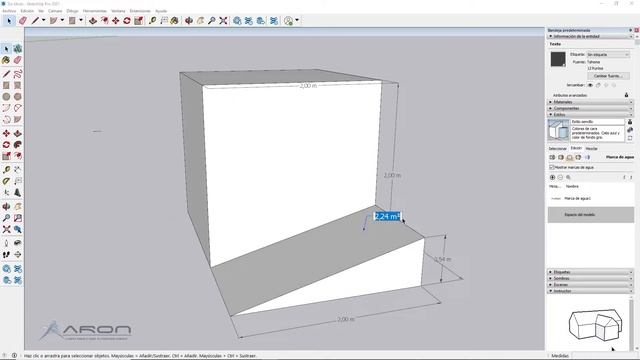
Task: Select the Polygon tool in left toolbar
Action: point(18,97)
